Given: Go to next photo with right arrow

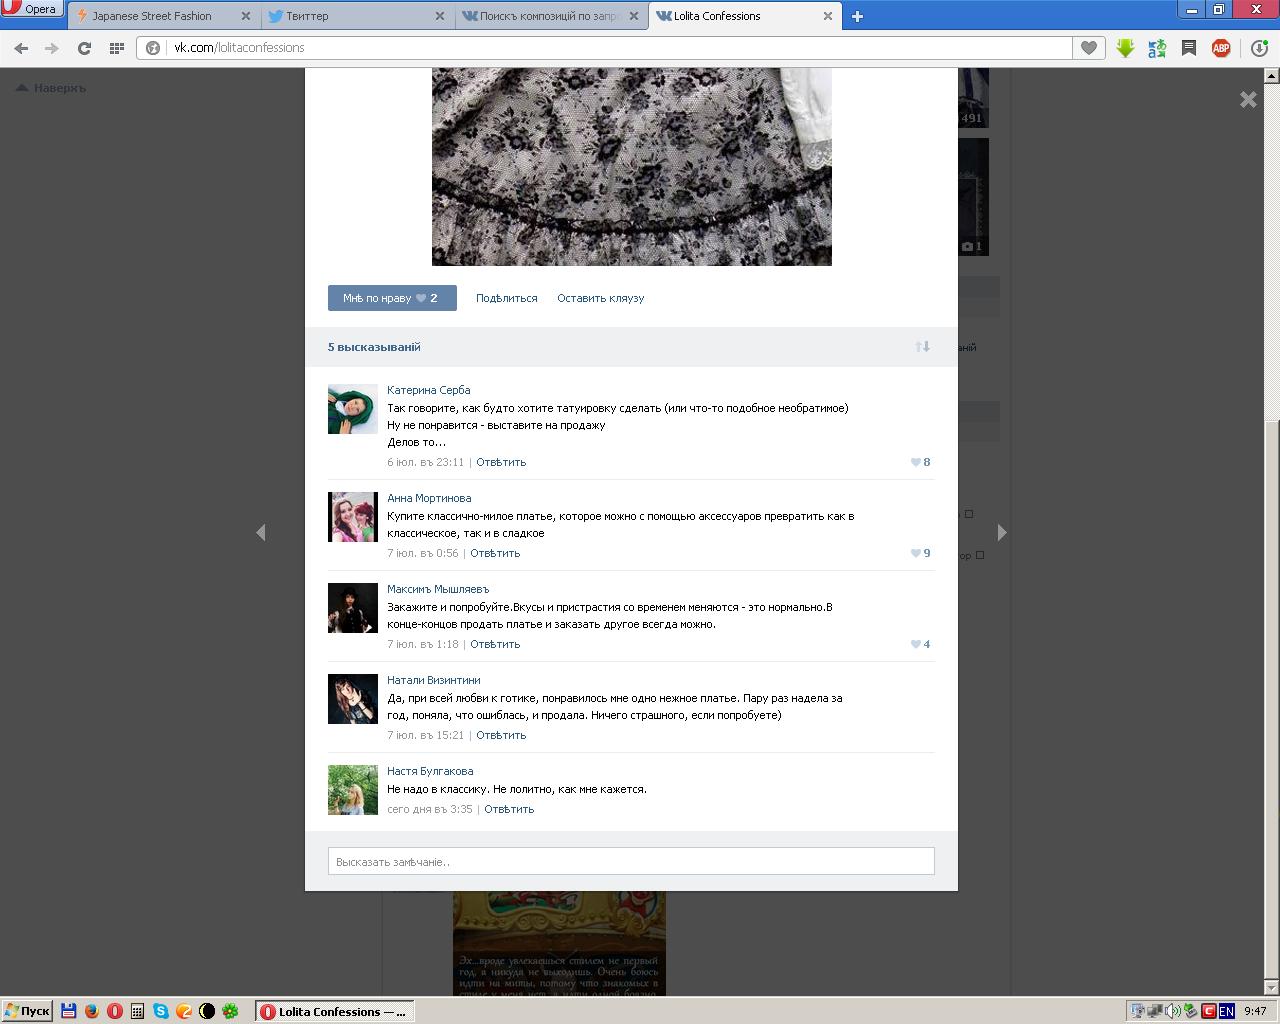Looking at the screenshot, I should click(x=1001, y=533).
